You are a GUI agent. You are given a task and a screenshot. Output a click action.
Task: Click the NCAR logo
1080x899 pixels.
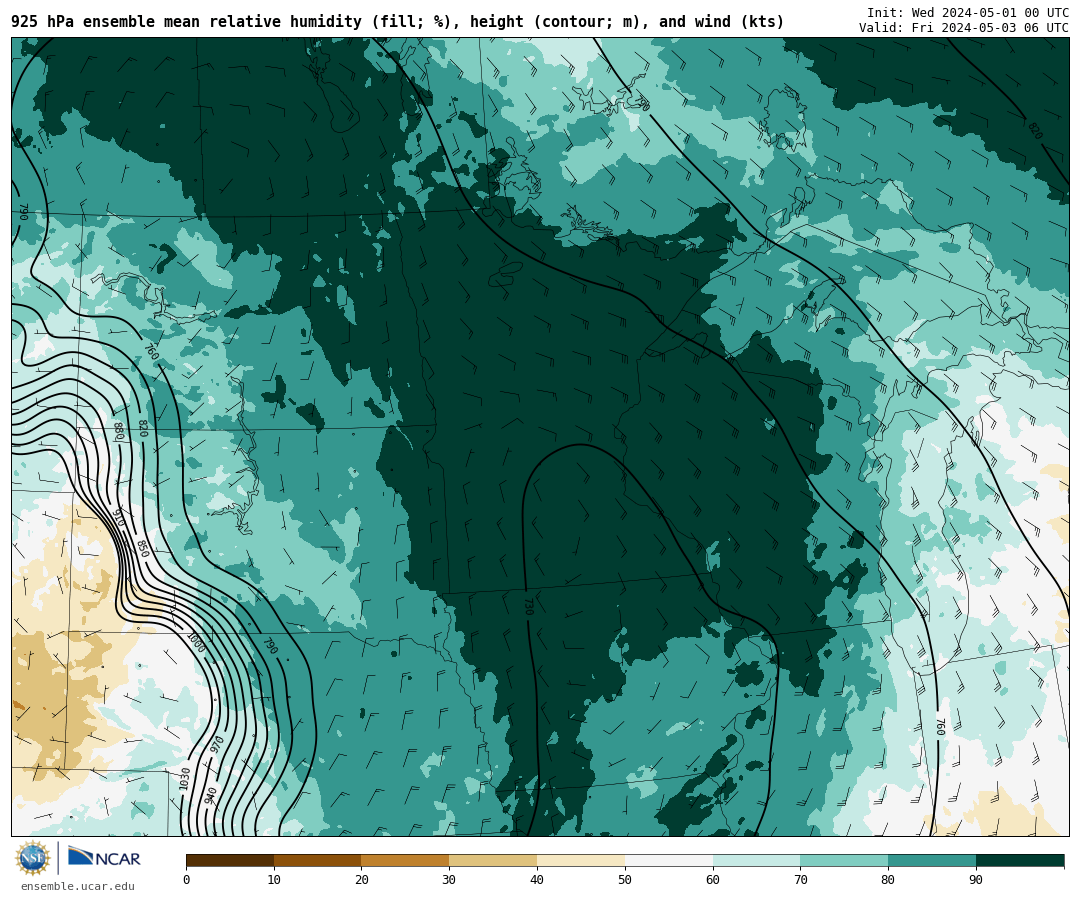[x=104, y=858]
